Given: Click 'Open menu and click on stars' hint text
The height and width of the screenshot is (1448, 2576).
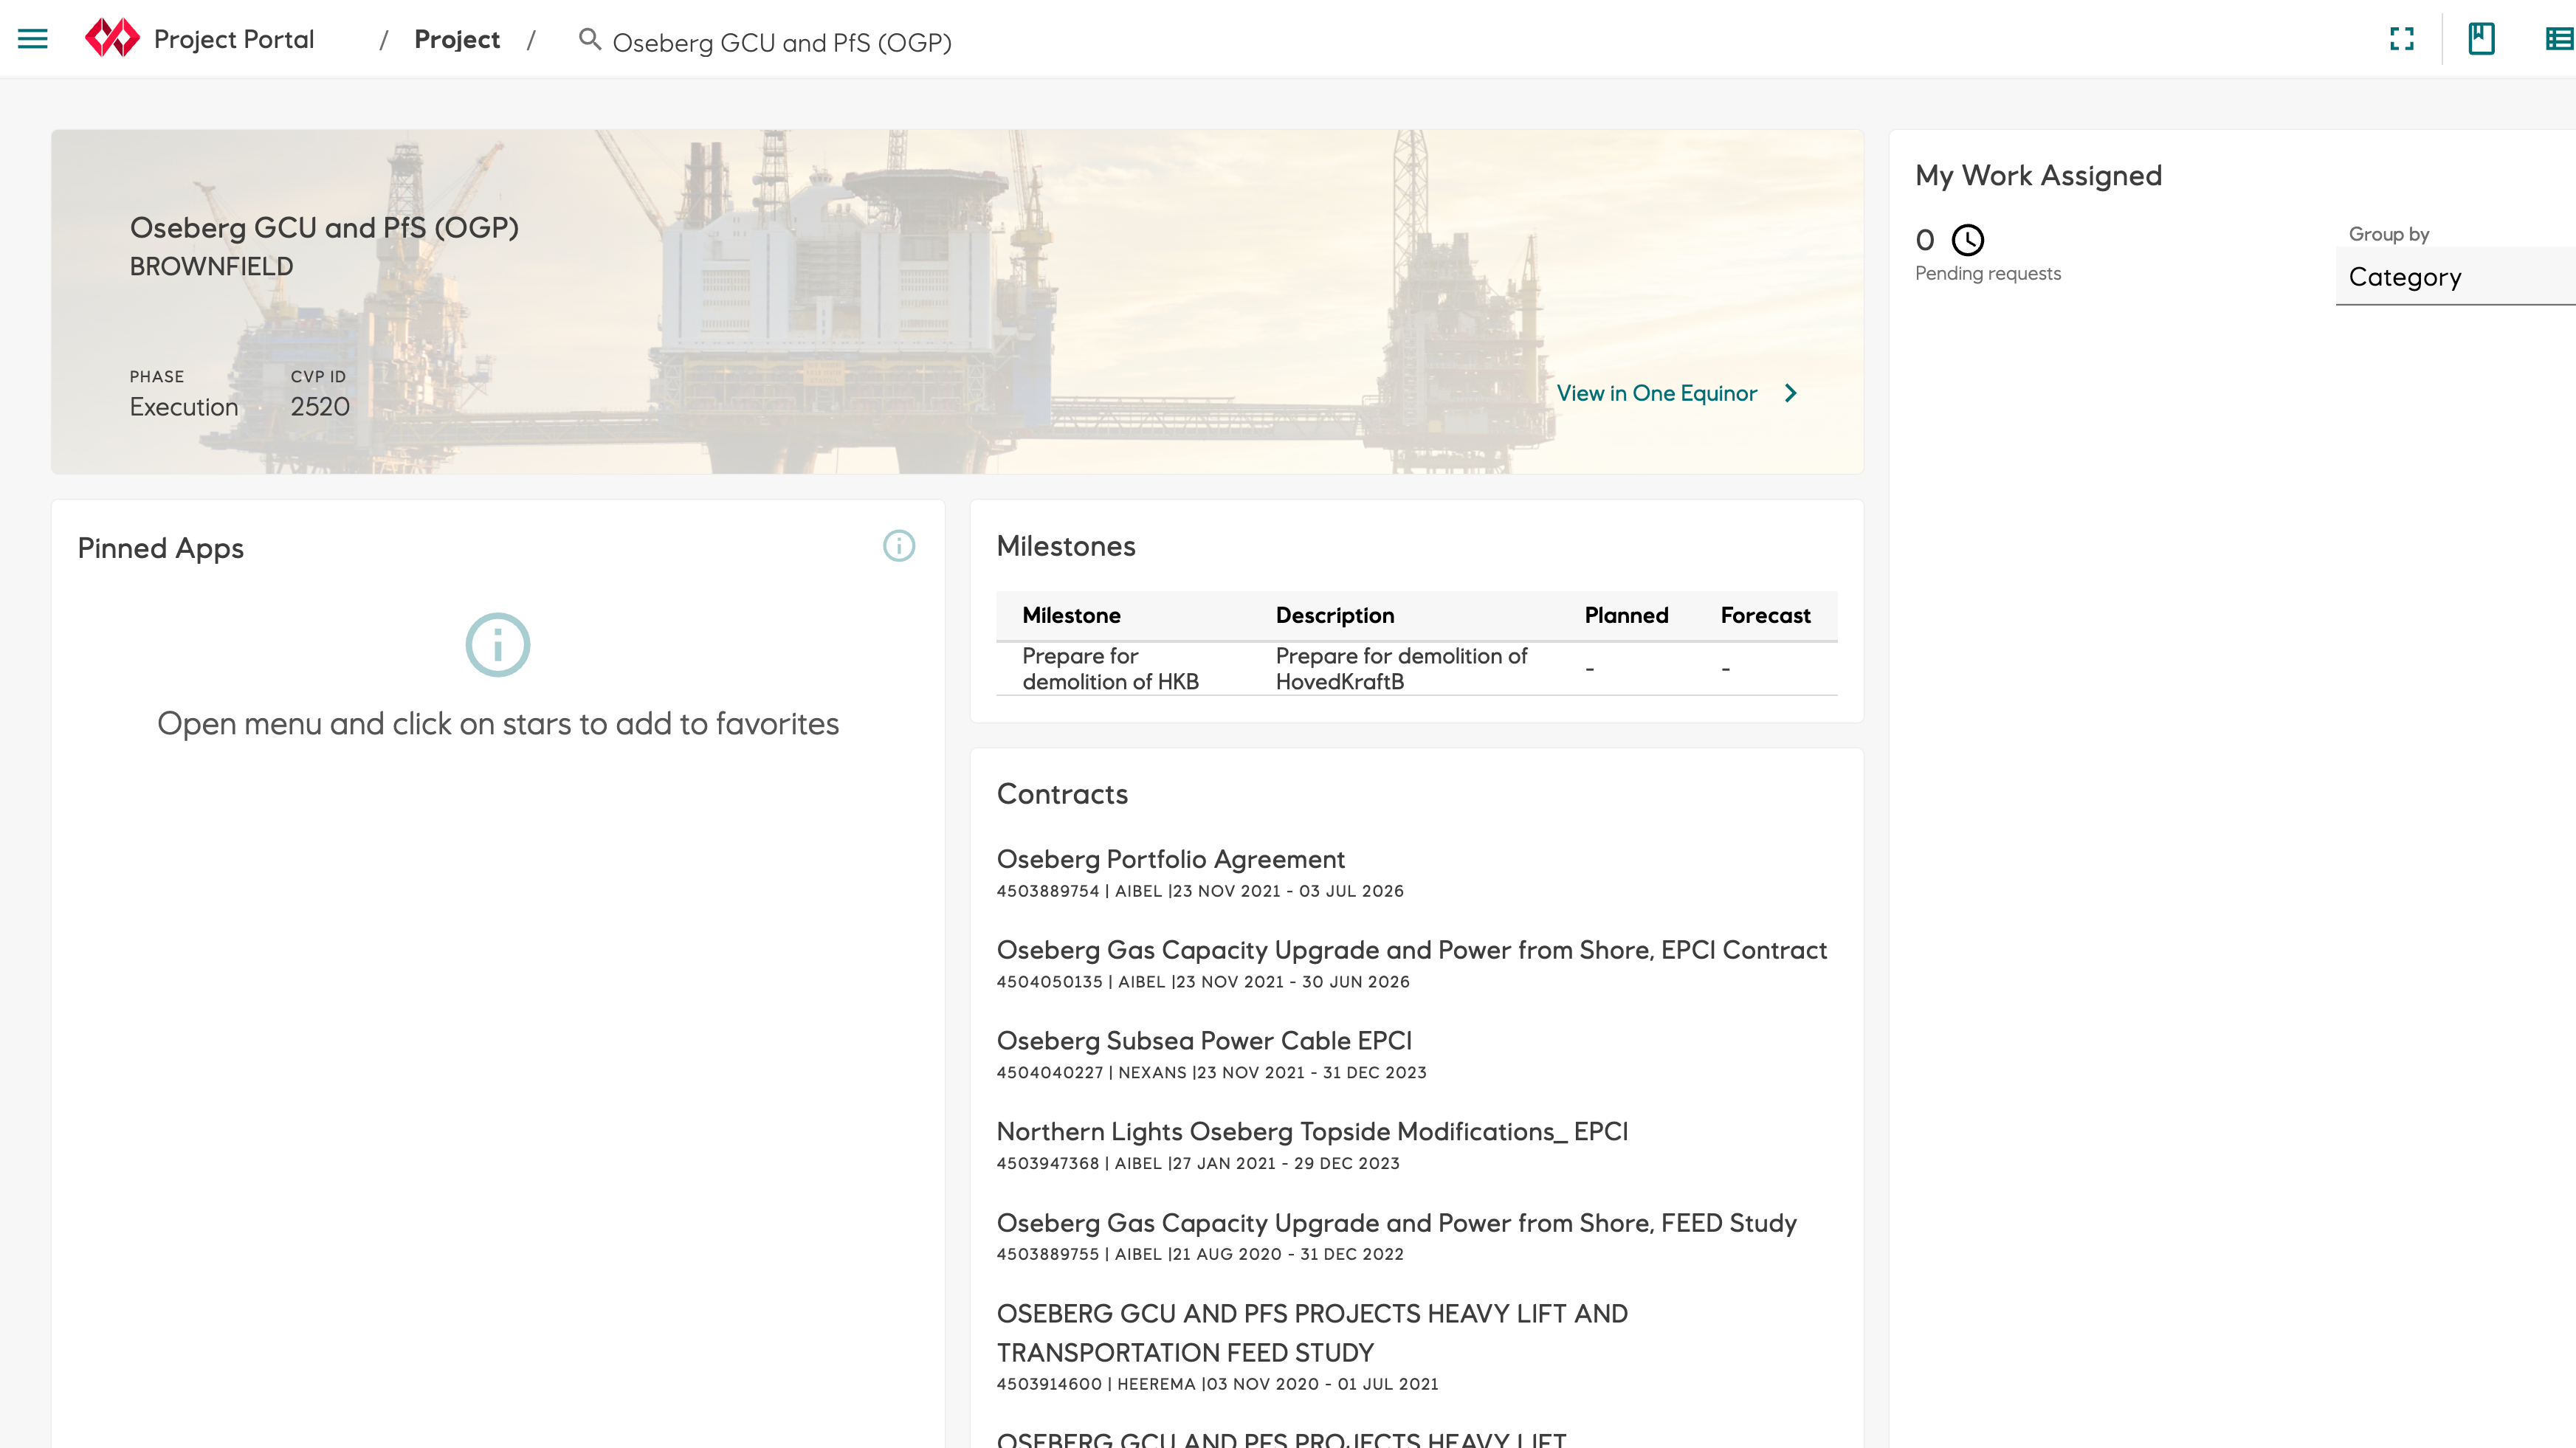Looking at the screenshot, I should (498, 724).
